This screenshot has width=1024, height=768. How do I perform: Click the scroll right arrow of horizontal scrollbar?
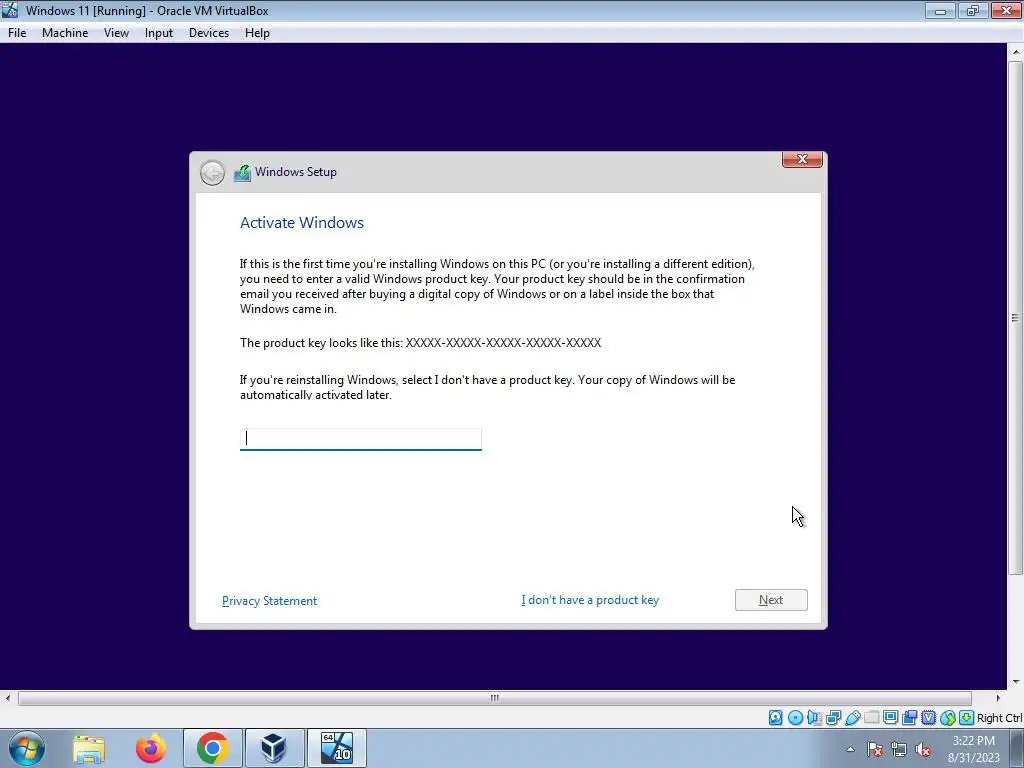tap(998, 698)
